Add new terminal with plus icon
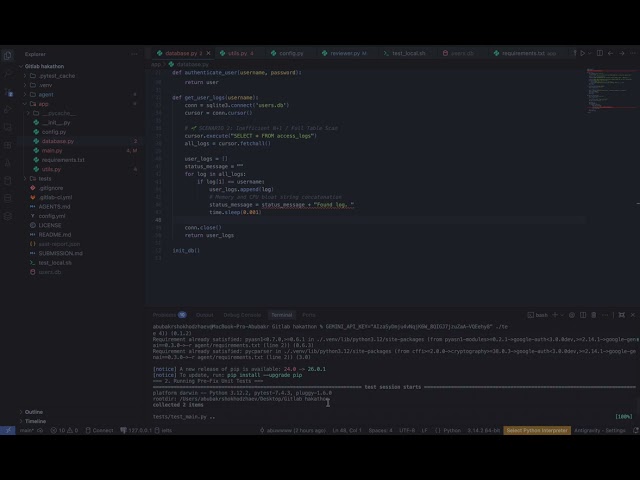Viewport: 640px width, 480px height. point(555,315)
